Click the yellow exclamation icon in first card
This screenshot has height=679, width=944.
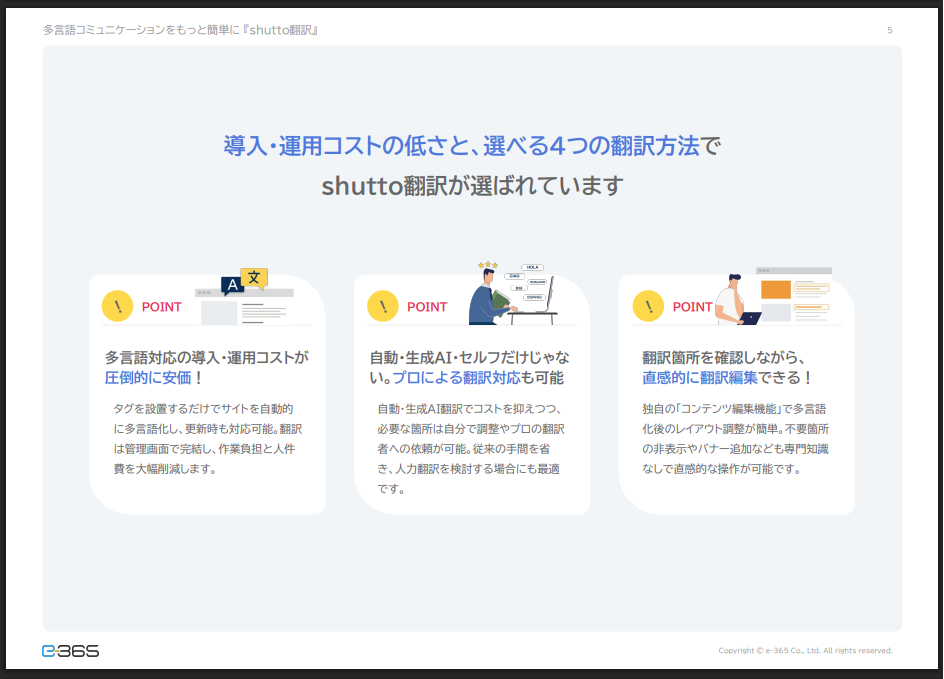(117, 306)
